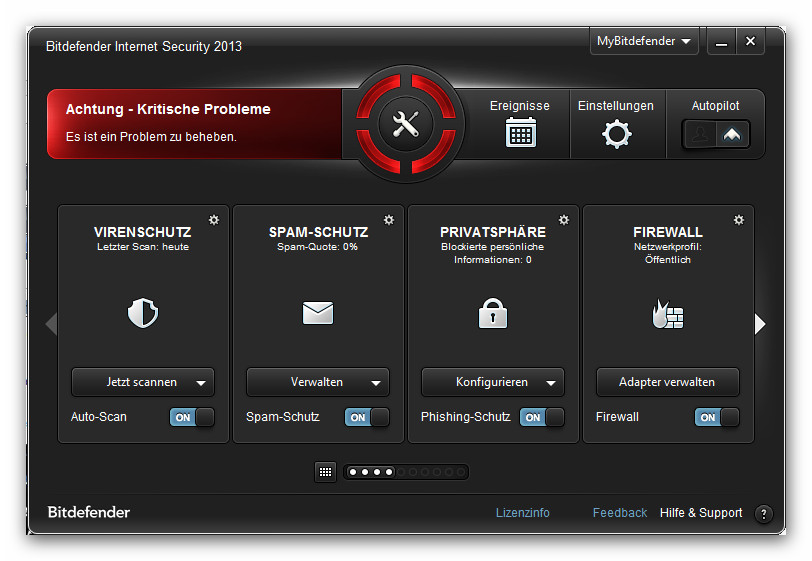
Task: Expand the Jetzt scannen dropdown arrow
Action: click(201, 383)
